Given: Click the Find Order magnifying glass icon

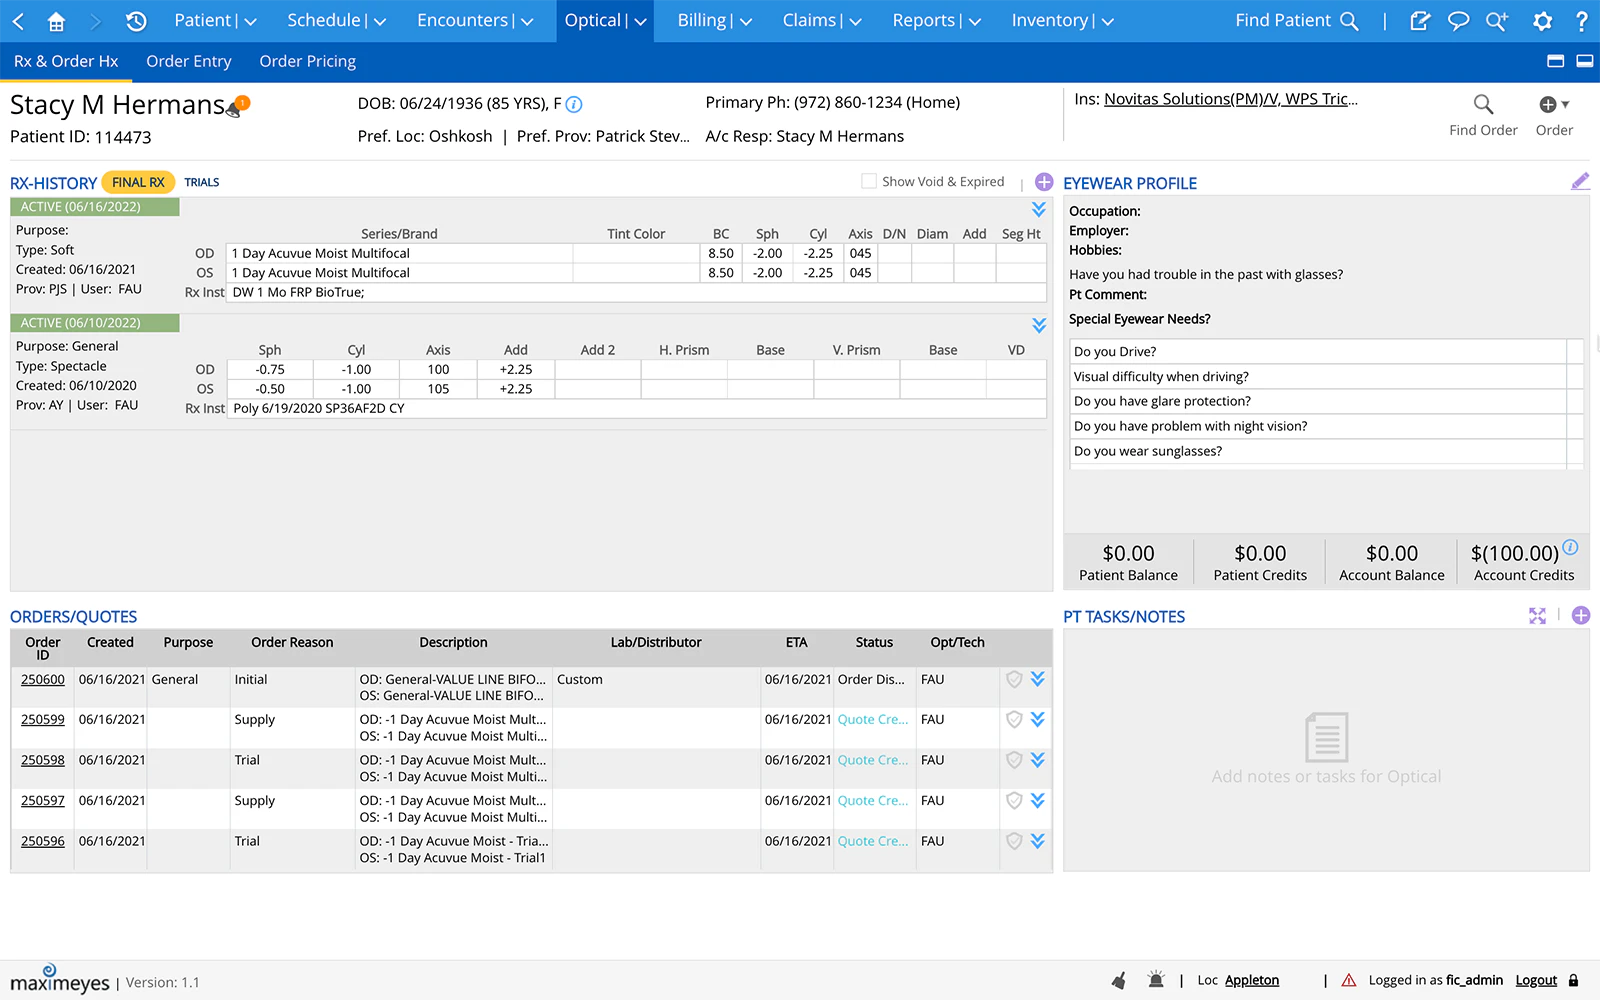Looking at the screenshot, I should click(x=1483, y=103).
